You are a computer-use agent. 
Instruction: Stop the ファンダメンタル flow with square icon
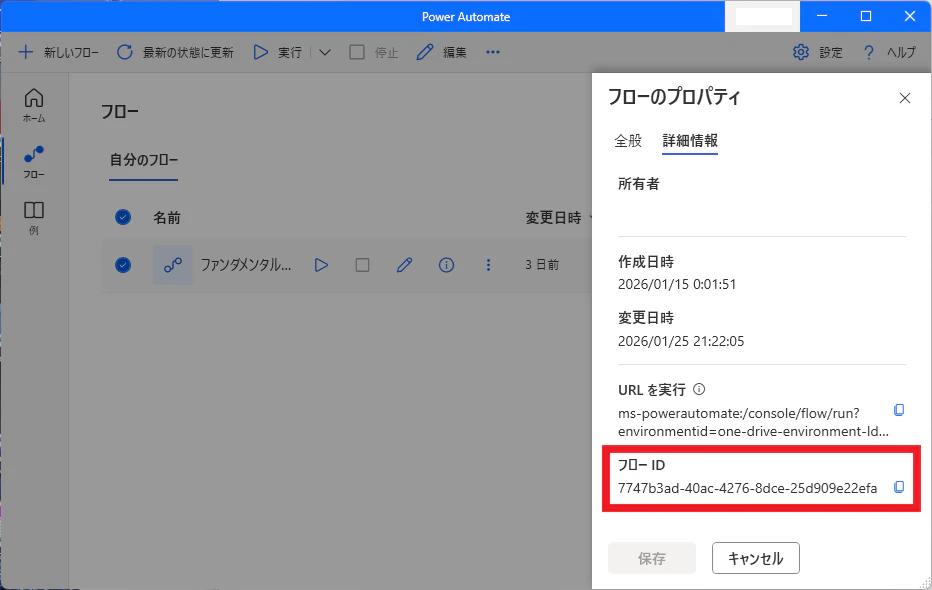(x=363, y=265)
